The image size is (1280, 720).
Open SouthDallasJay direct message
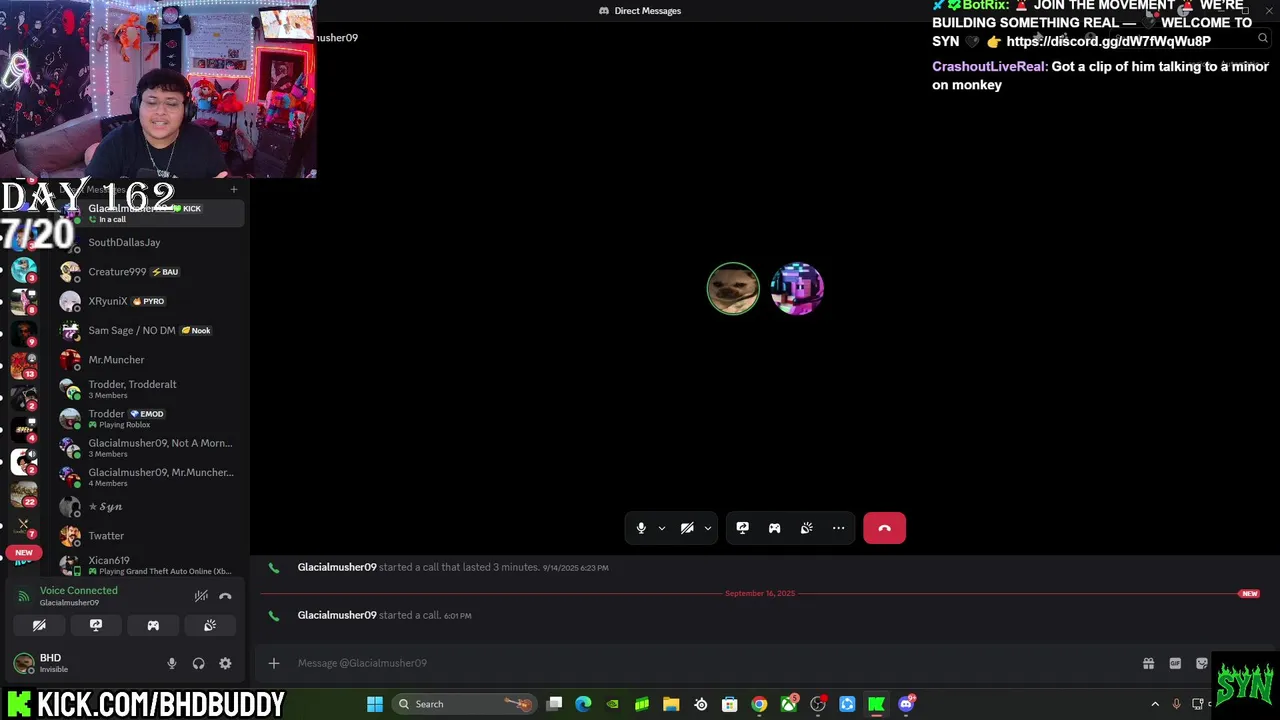point(150,242)
